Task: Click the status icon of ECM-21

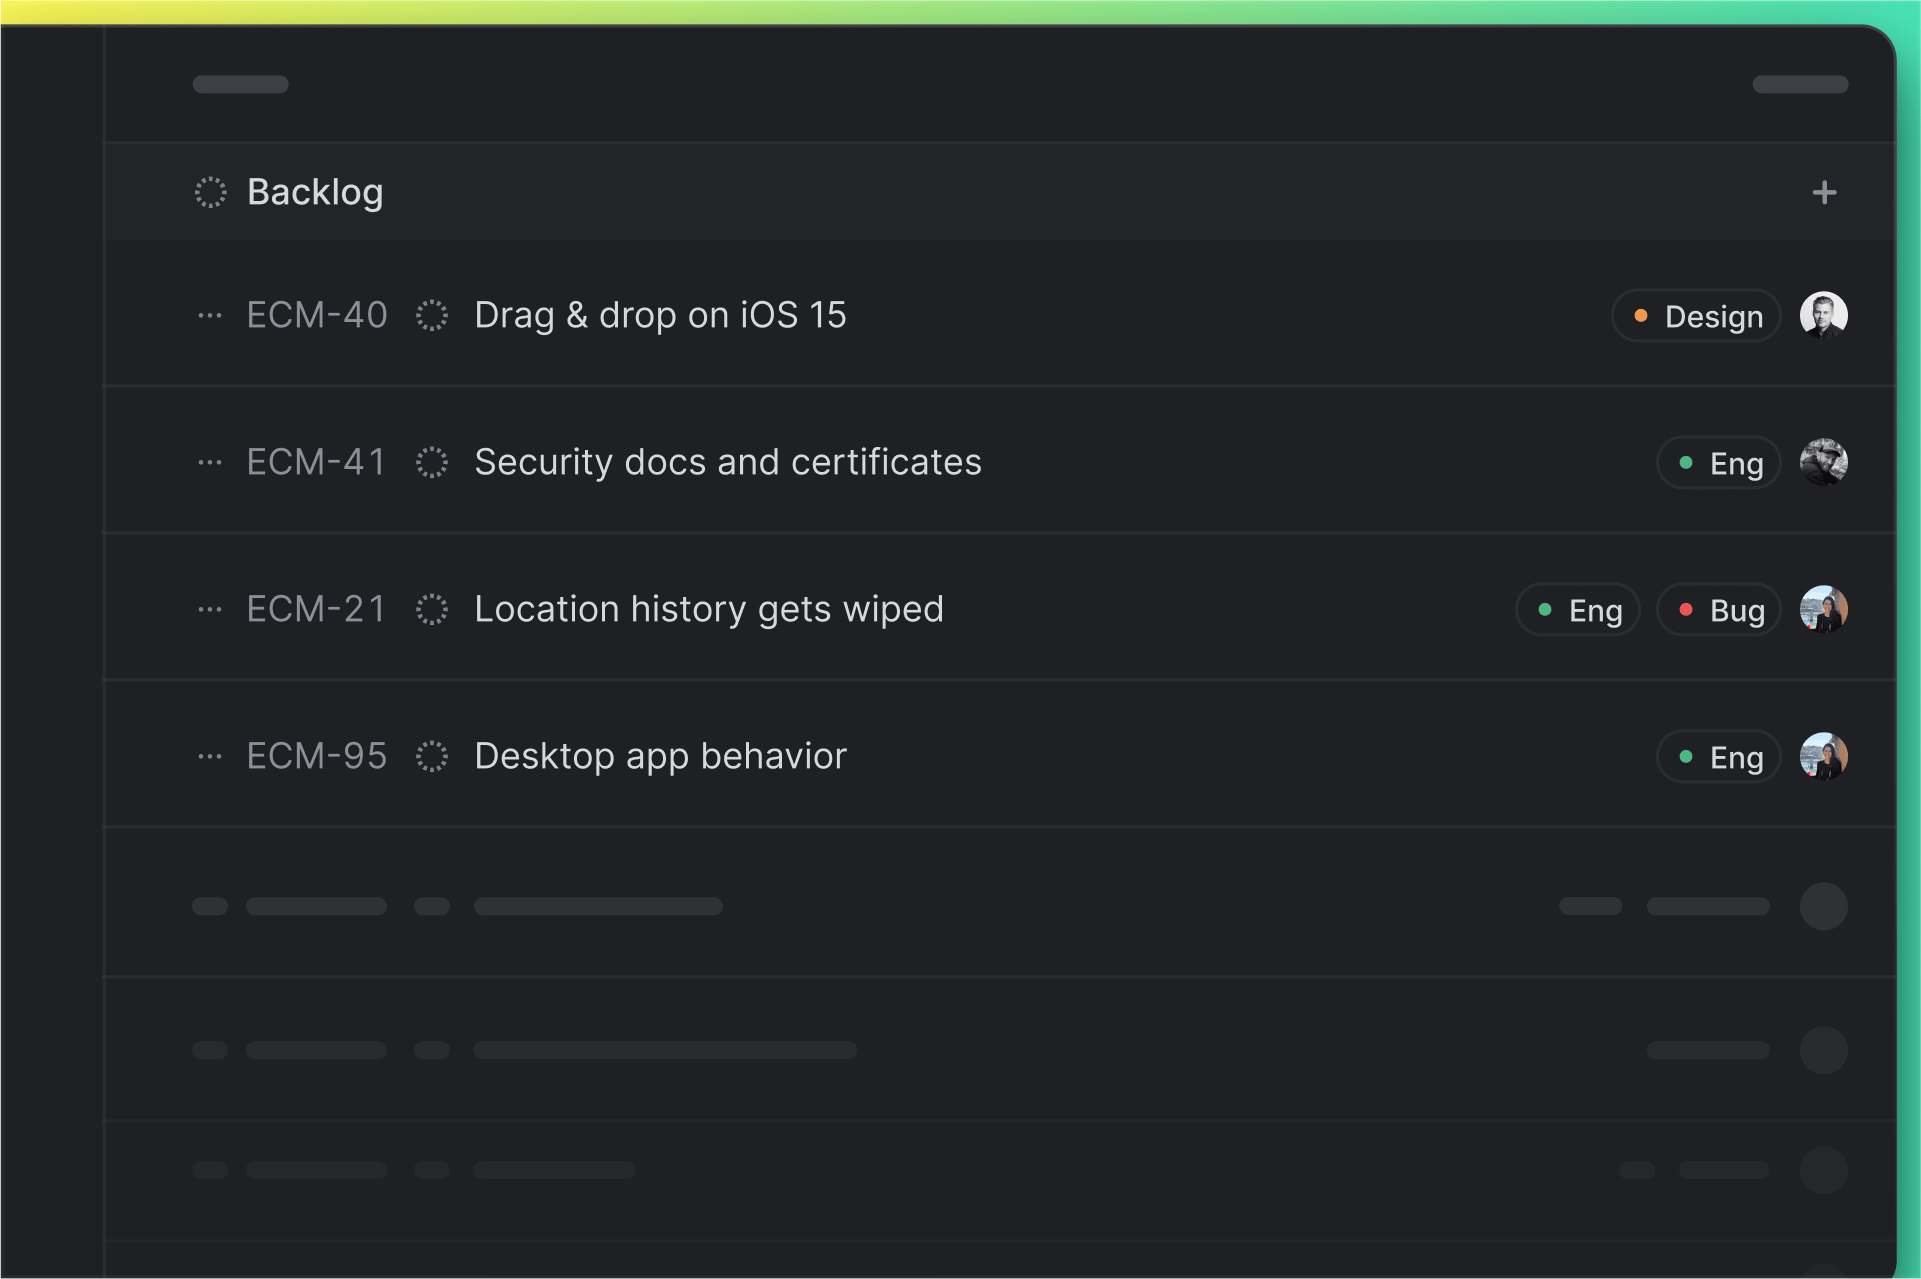Action: pos(432,610)
